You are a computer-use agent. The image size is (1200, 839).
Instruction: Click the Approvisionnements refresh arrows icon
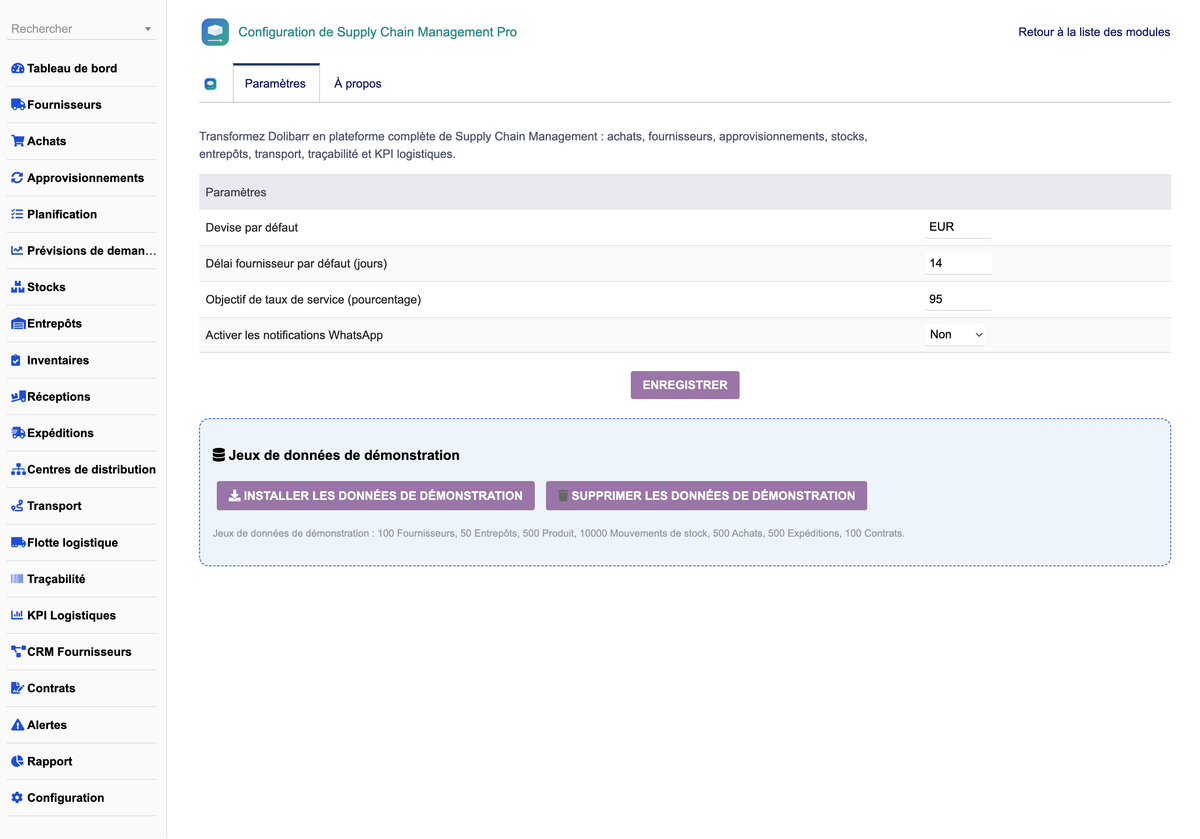point(17,178)
